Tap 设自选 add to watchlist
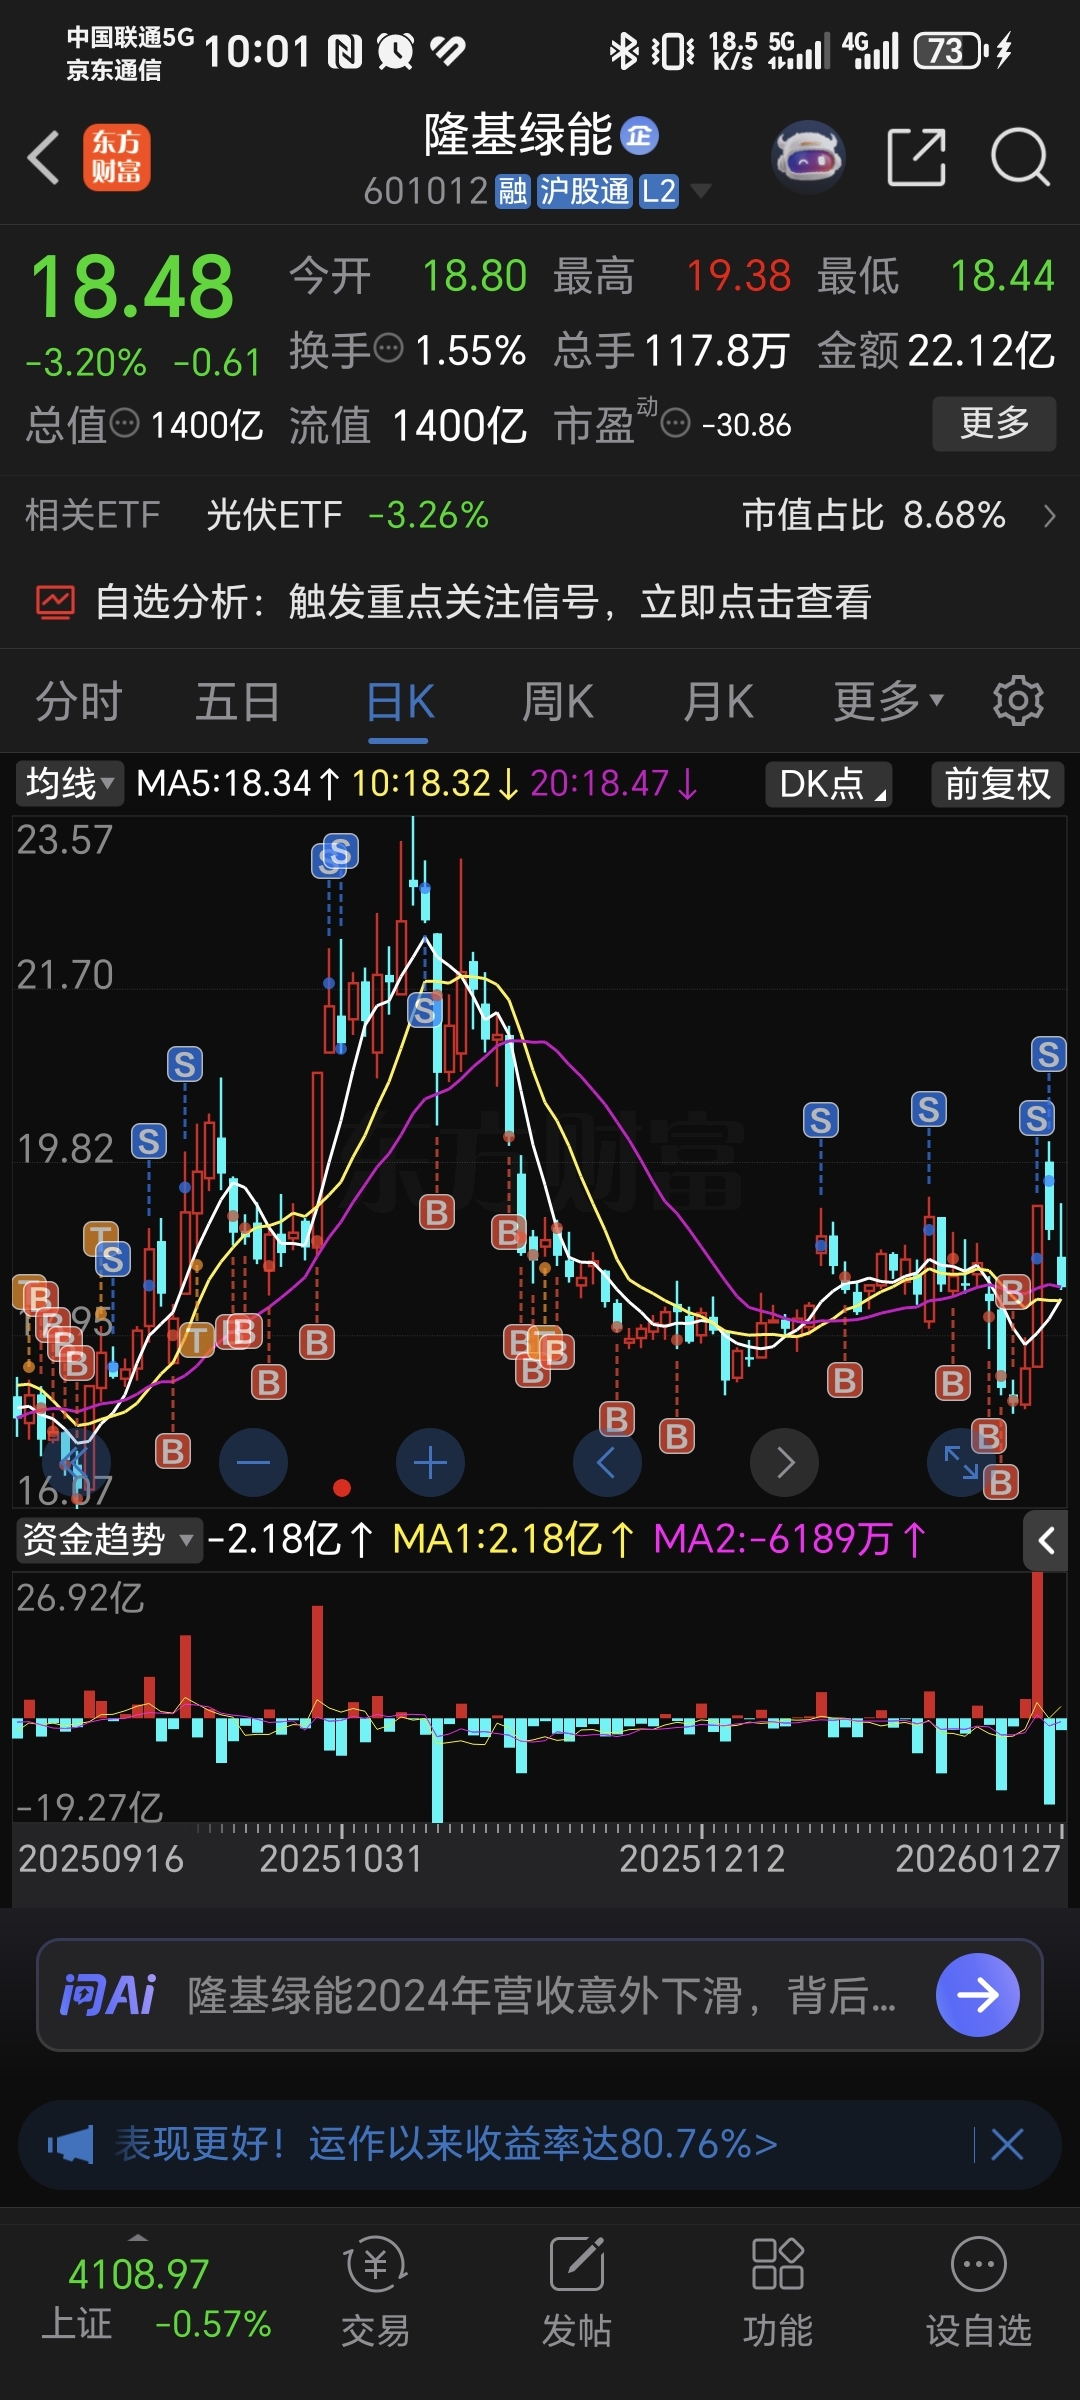This screenshot has width=1080, height=2400. pyautogui.click(x=979, y=2293)
